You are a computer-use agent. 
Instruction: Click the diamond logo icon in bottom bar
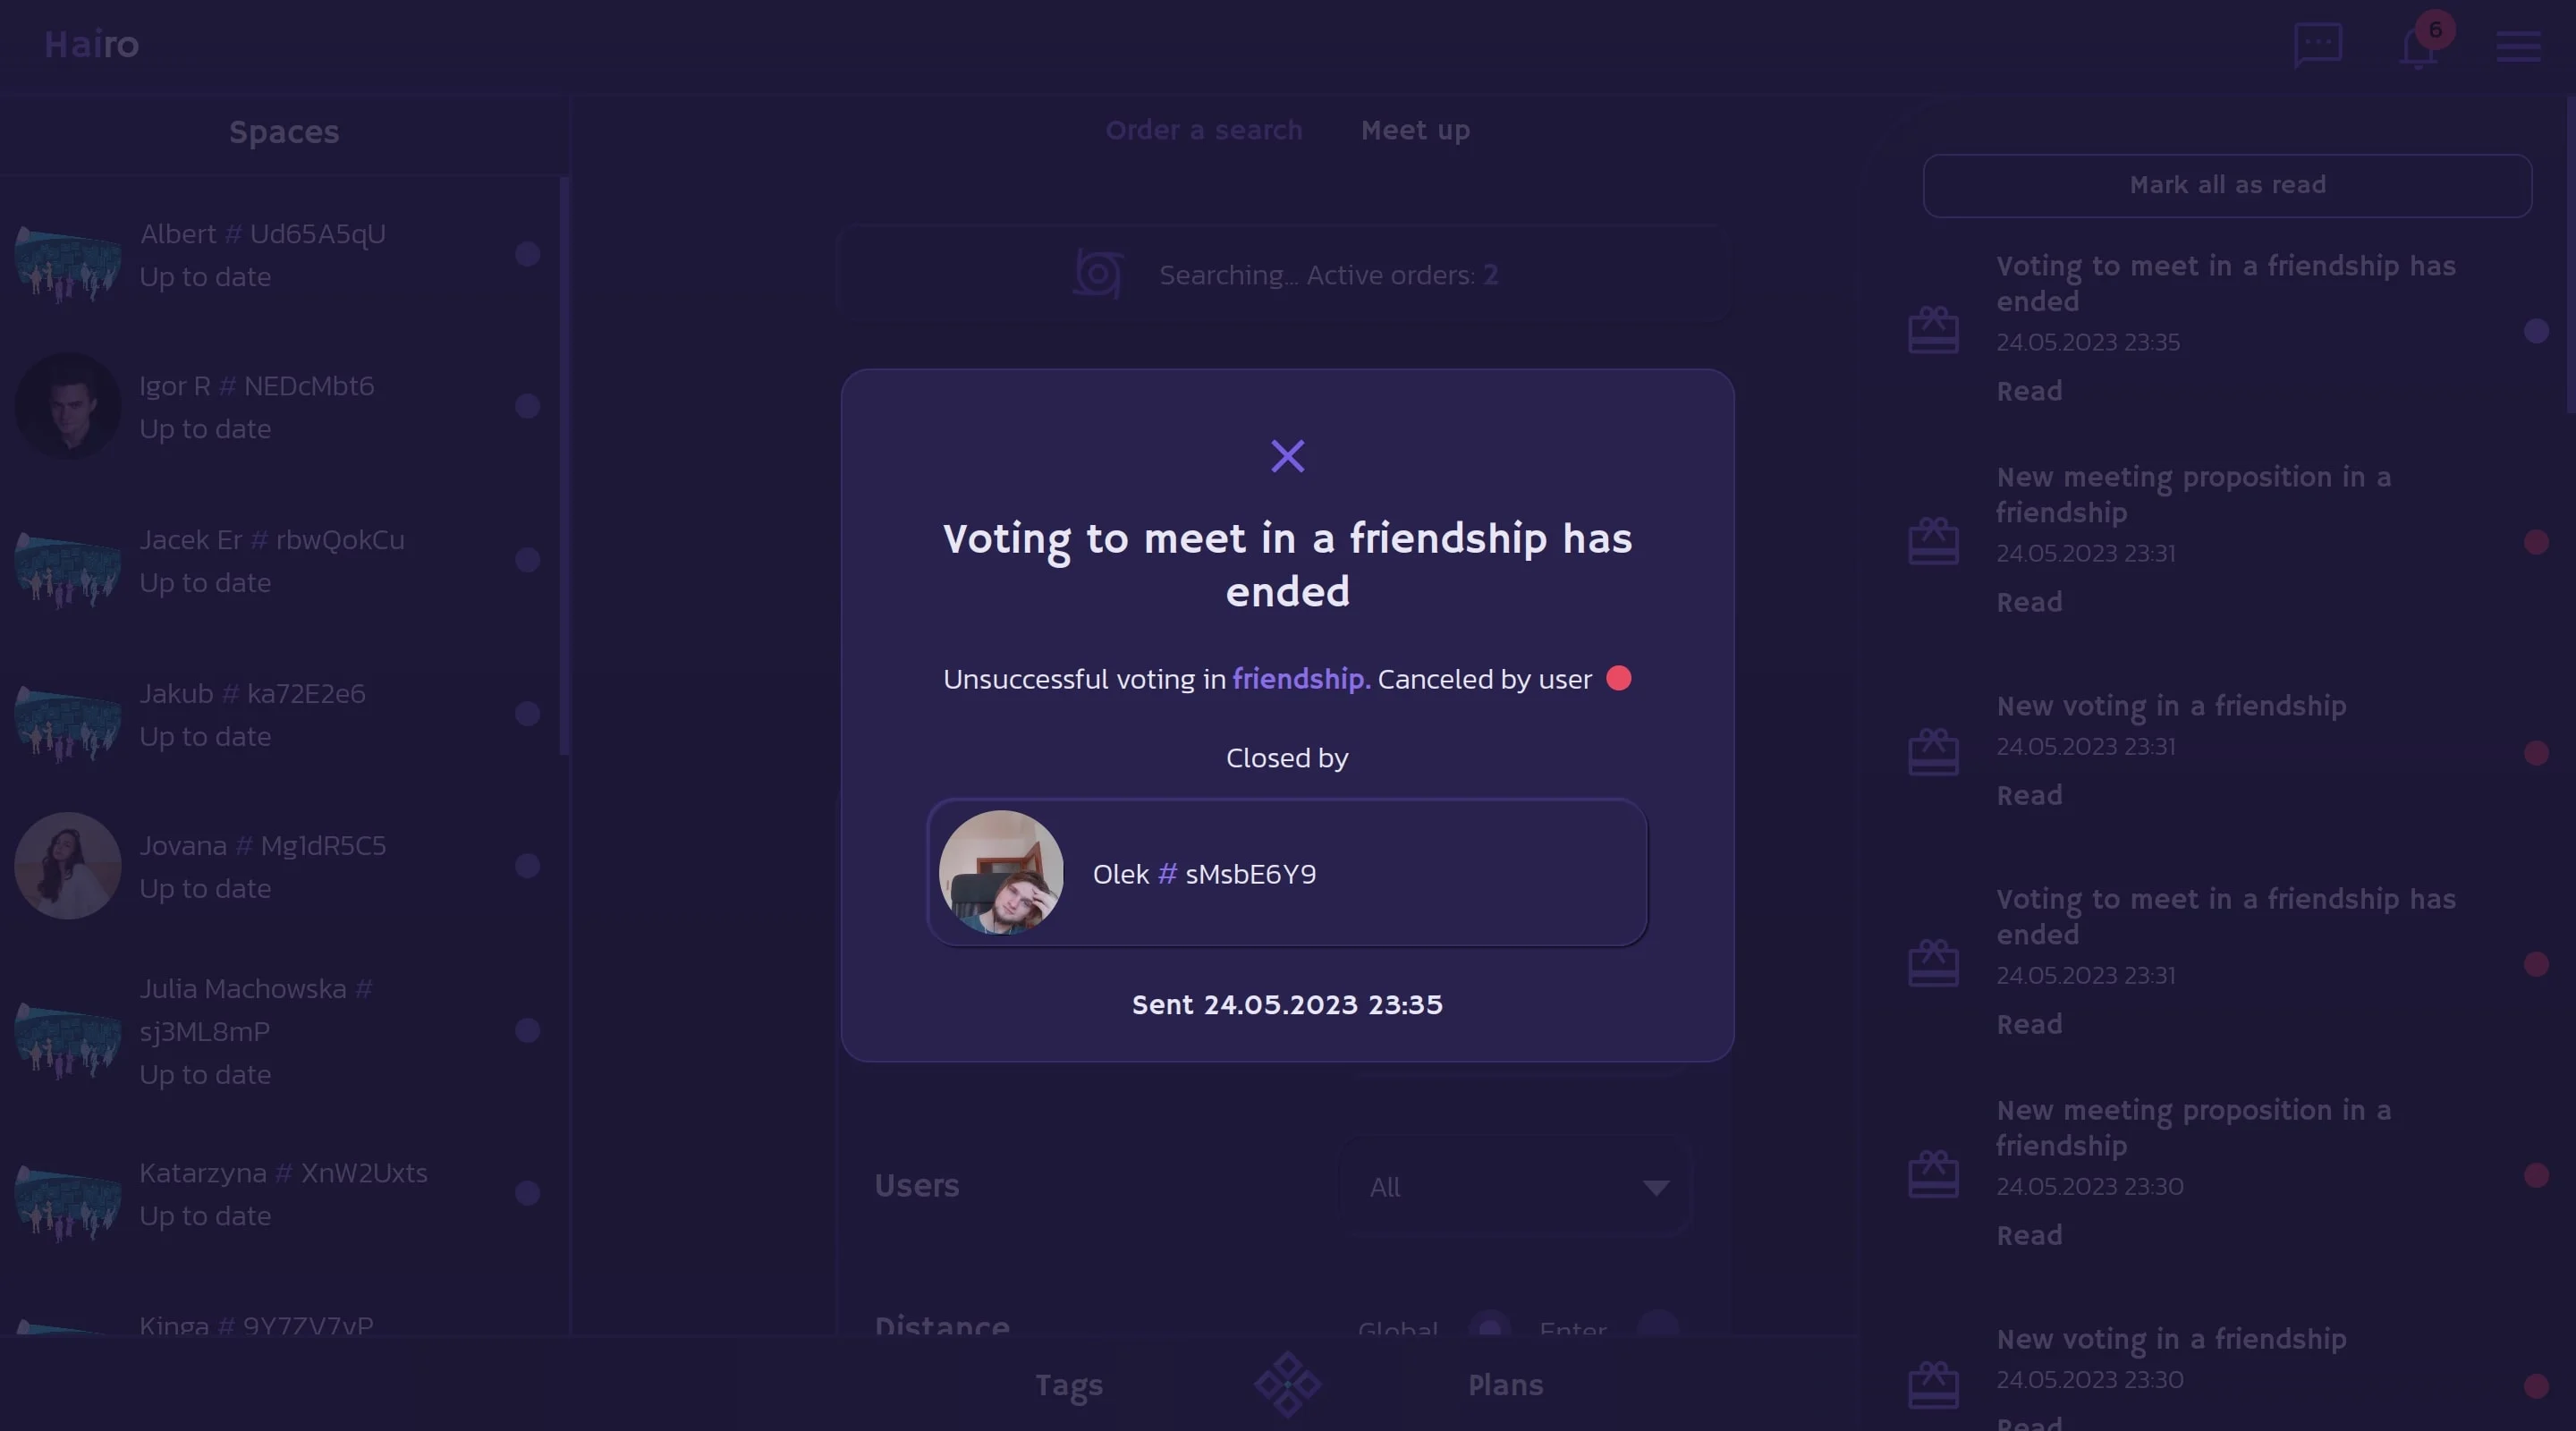[1288, 1384]
